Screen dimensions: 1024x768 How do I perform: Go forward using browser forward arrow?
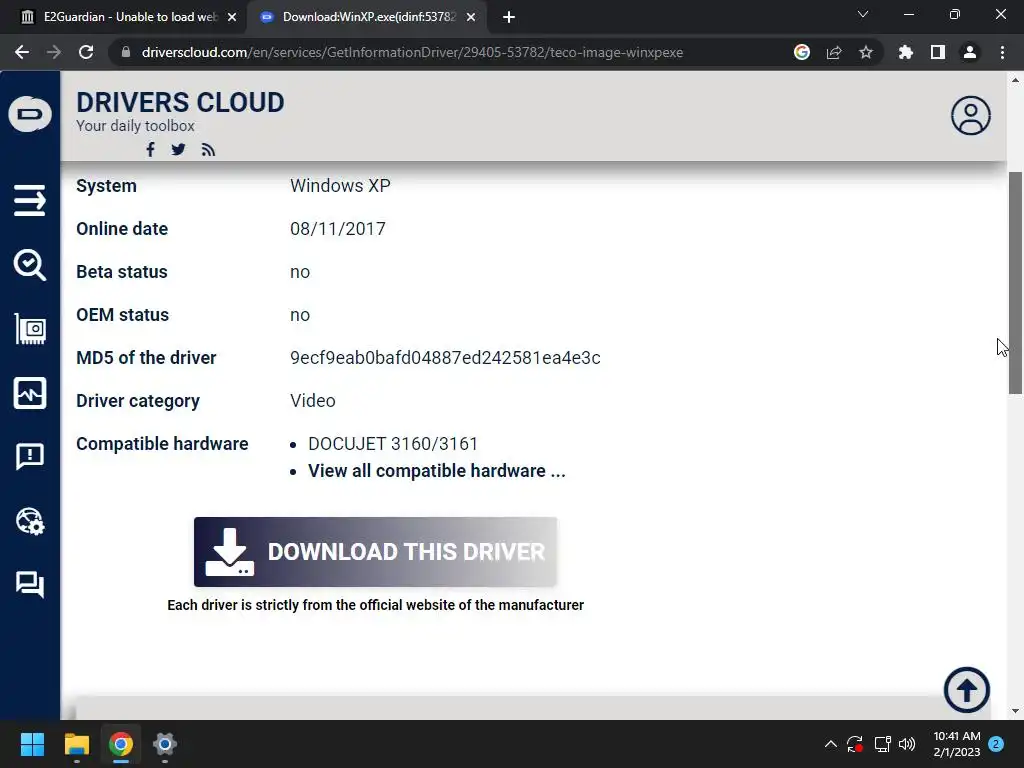[x=54, y=52]
